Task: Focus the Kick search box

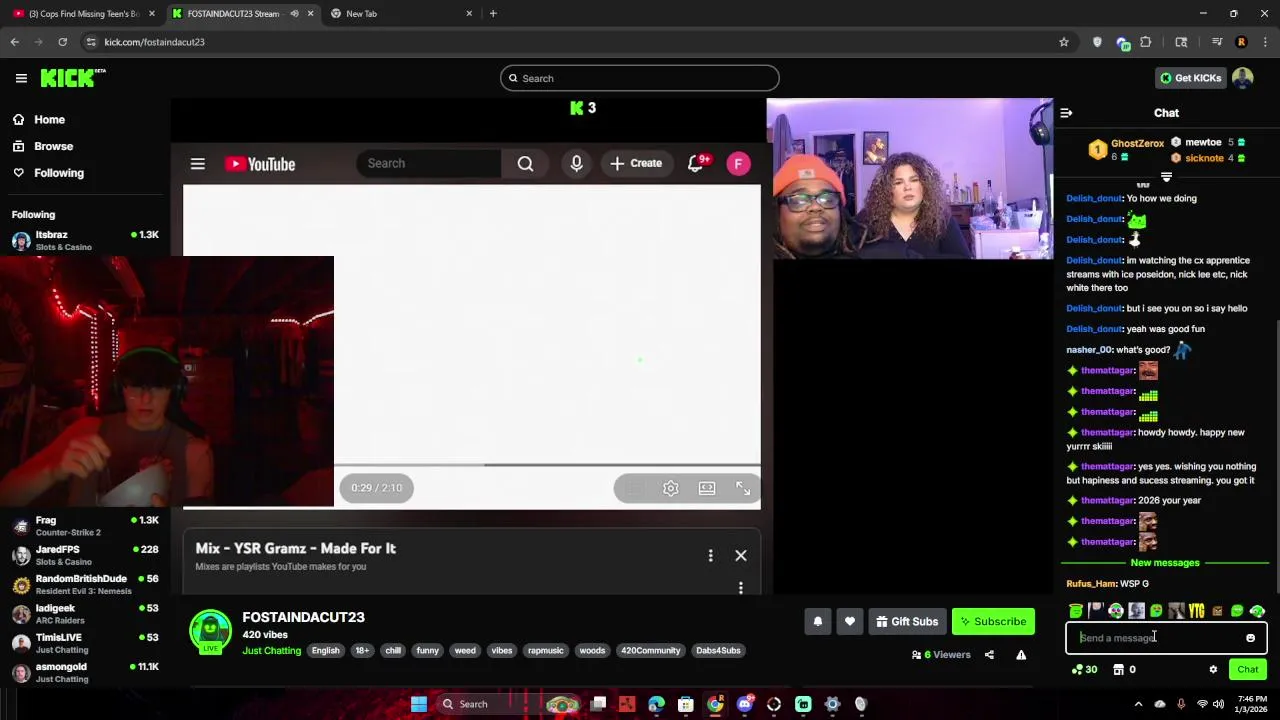Action: 640,78
